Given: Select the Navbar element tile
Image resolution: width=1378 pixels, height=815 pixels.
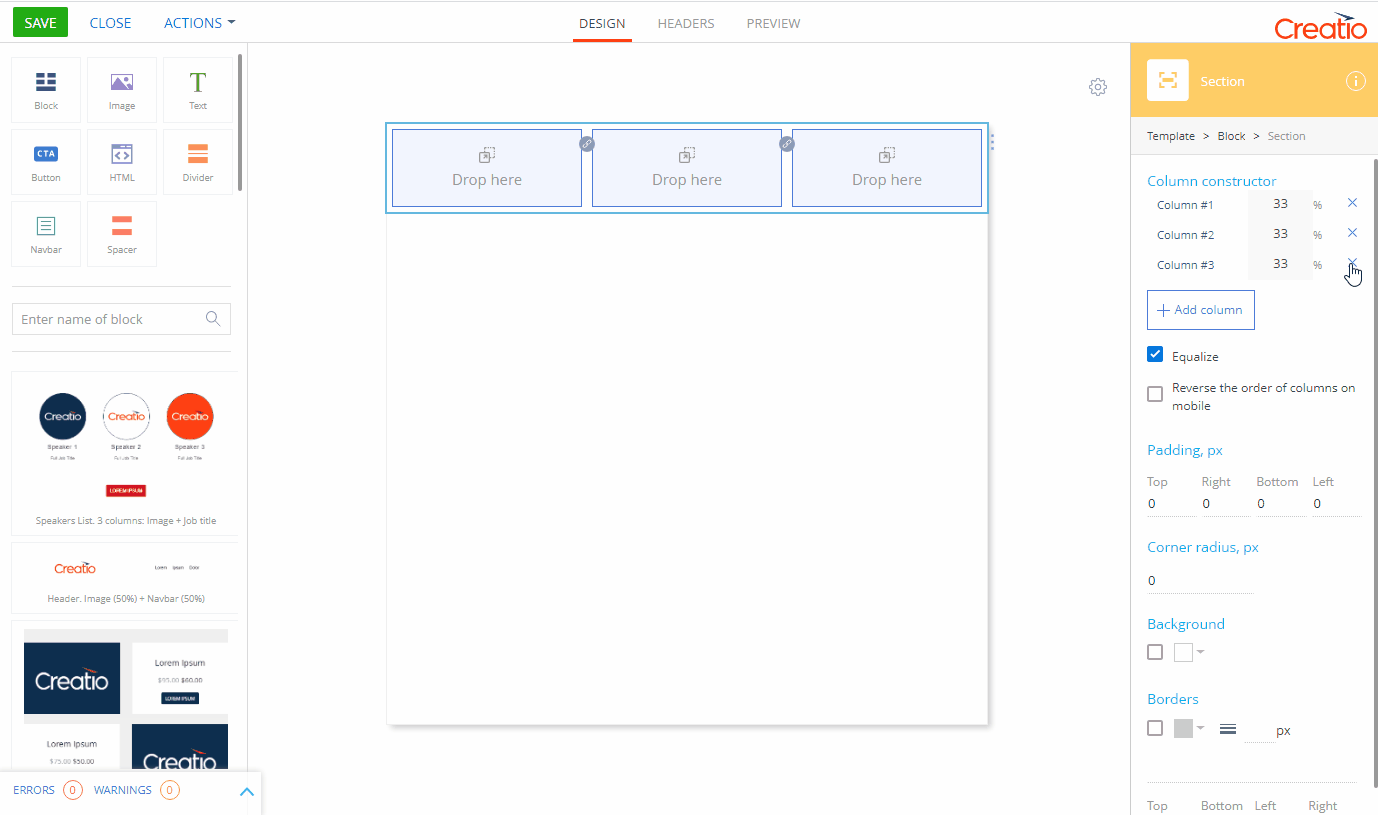Looking at the screenshot, I should pyautogui.click(x=46, y=234).
